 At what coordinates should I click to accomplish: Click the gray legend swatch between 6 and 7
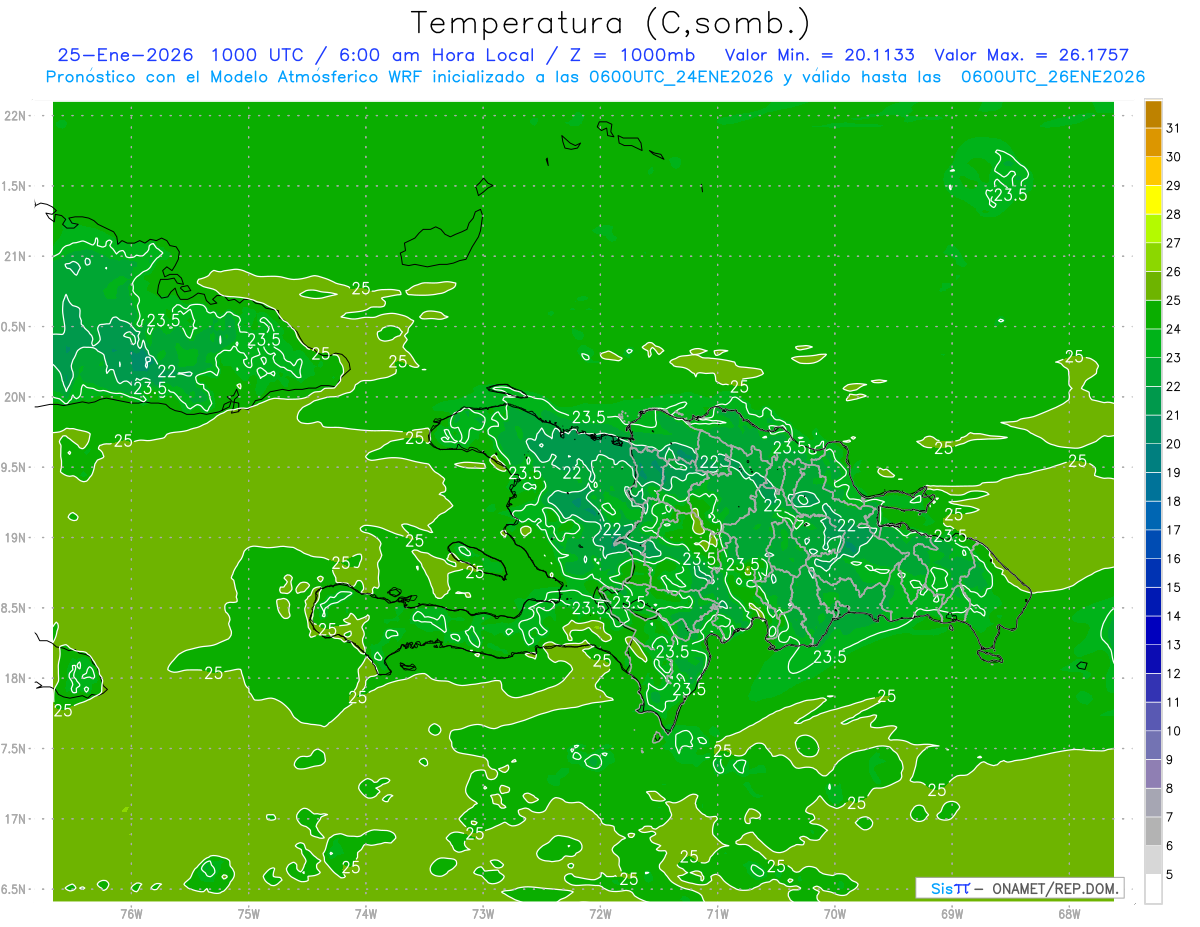(x=1153, y=831)
